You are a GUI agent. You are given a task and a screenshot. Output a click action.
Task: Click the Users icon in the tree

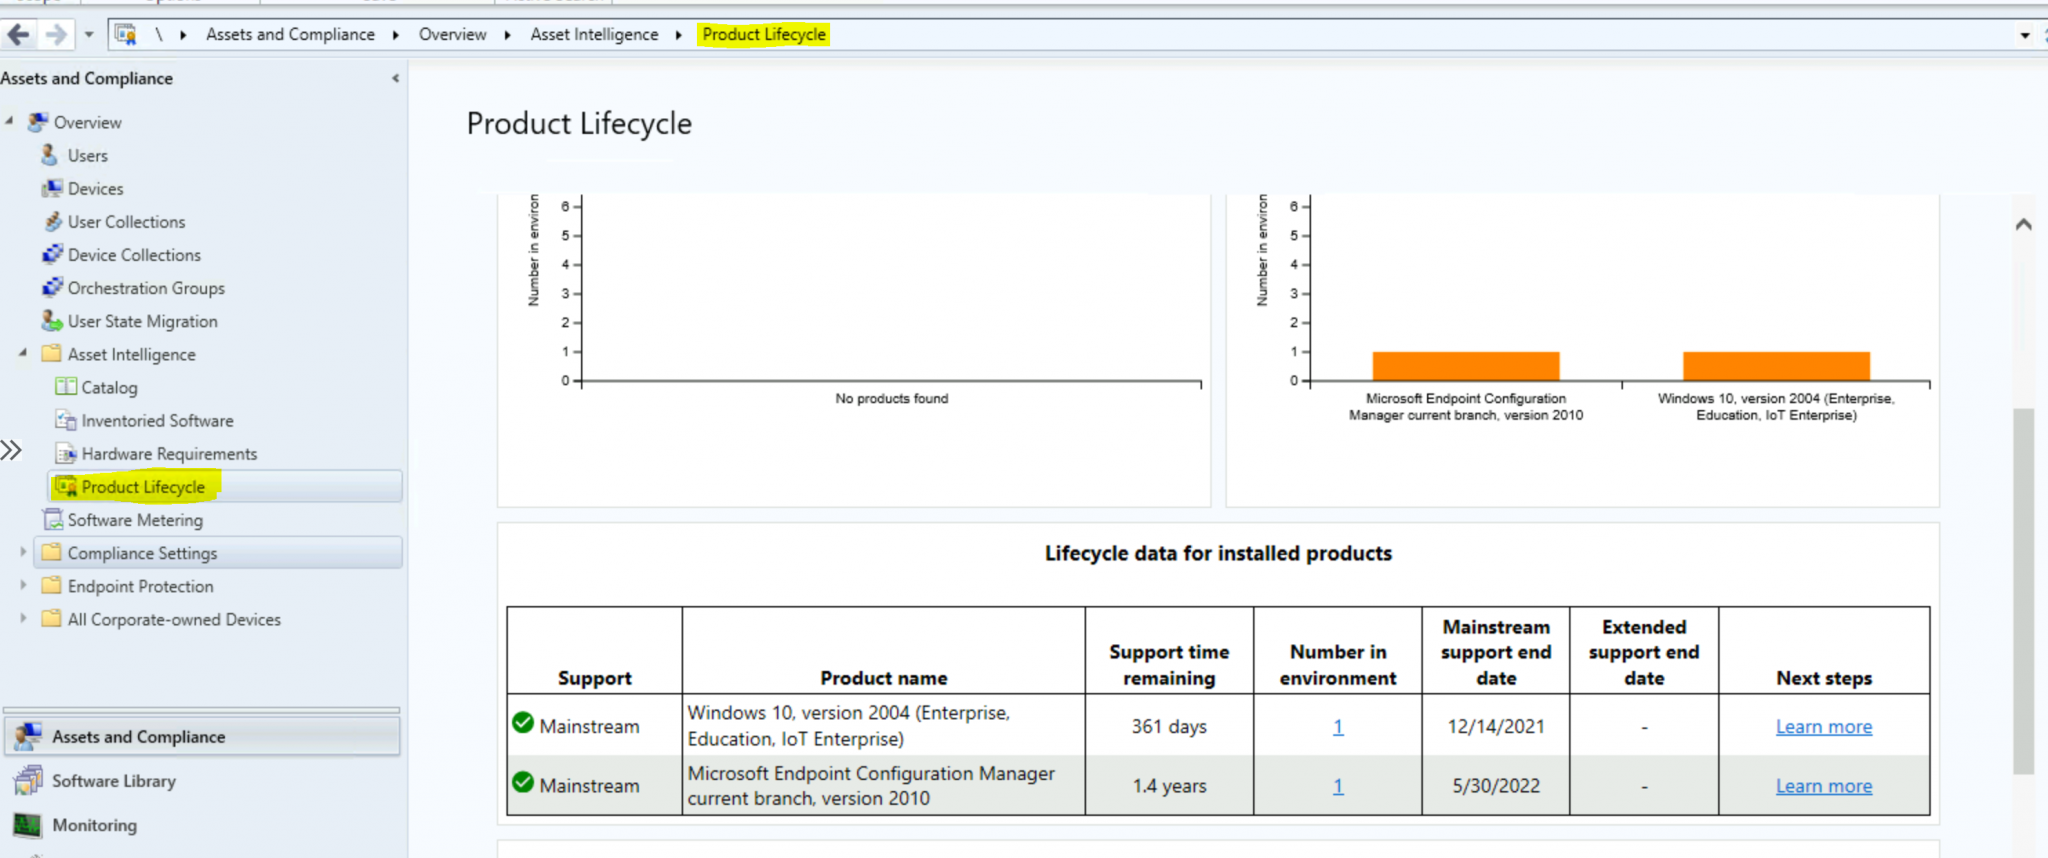coord(50,155)
